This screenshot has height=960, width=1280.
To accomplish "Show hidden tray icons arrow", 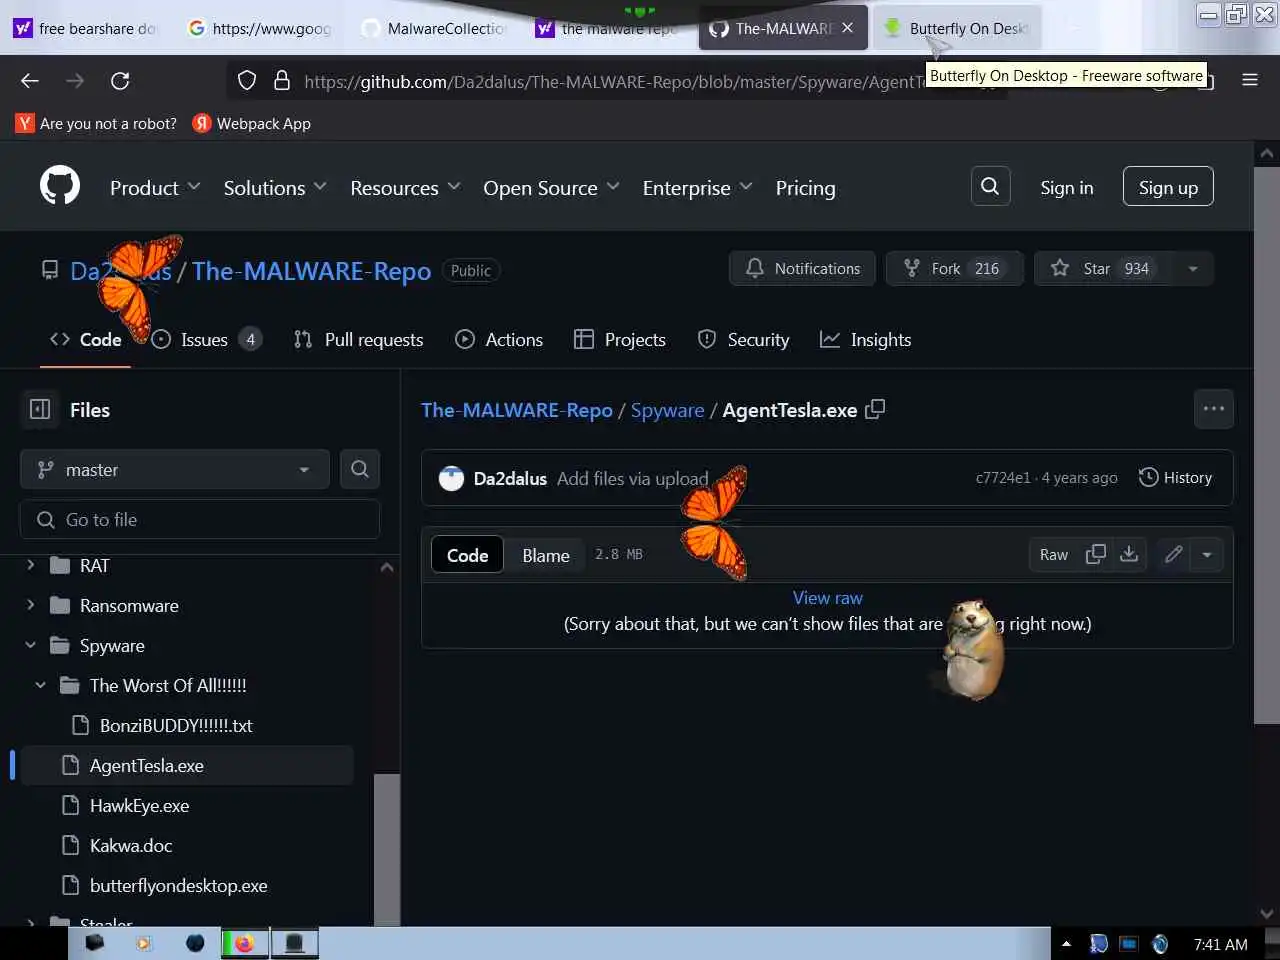I will point(1066,944).
